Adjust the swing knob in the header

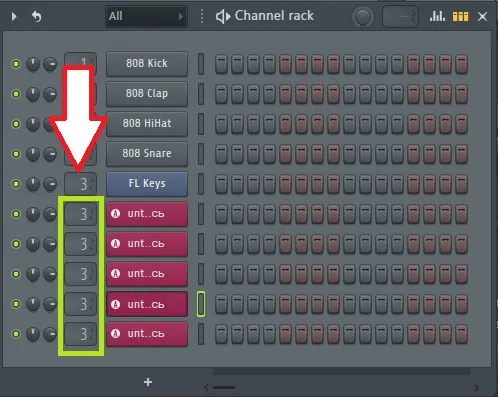[363, 16]
